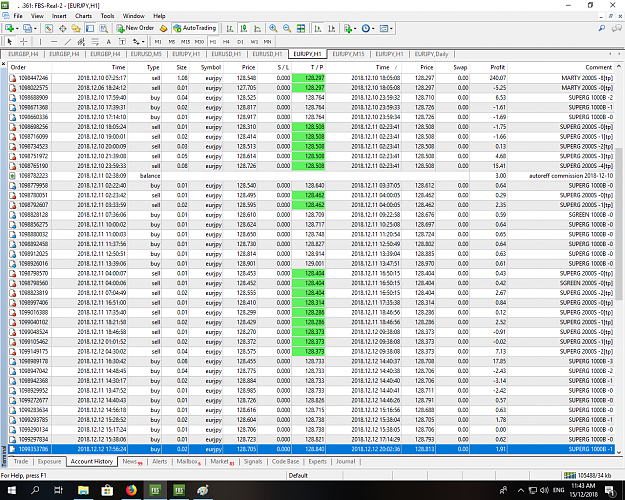This screenshot has width=625, height=500.
Task: Toggle the Market Watch window icon
Action: [x=49, y=28]
